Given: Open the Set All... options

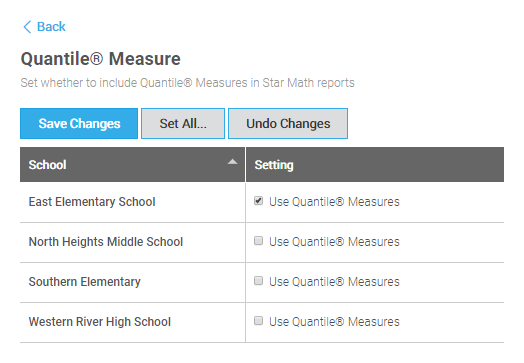Looking at the screenshot, I should 183,123.
